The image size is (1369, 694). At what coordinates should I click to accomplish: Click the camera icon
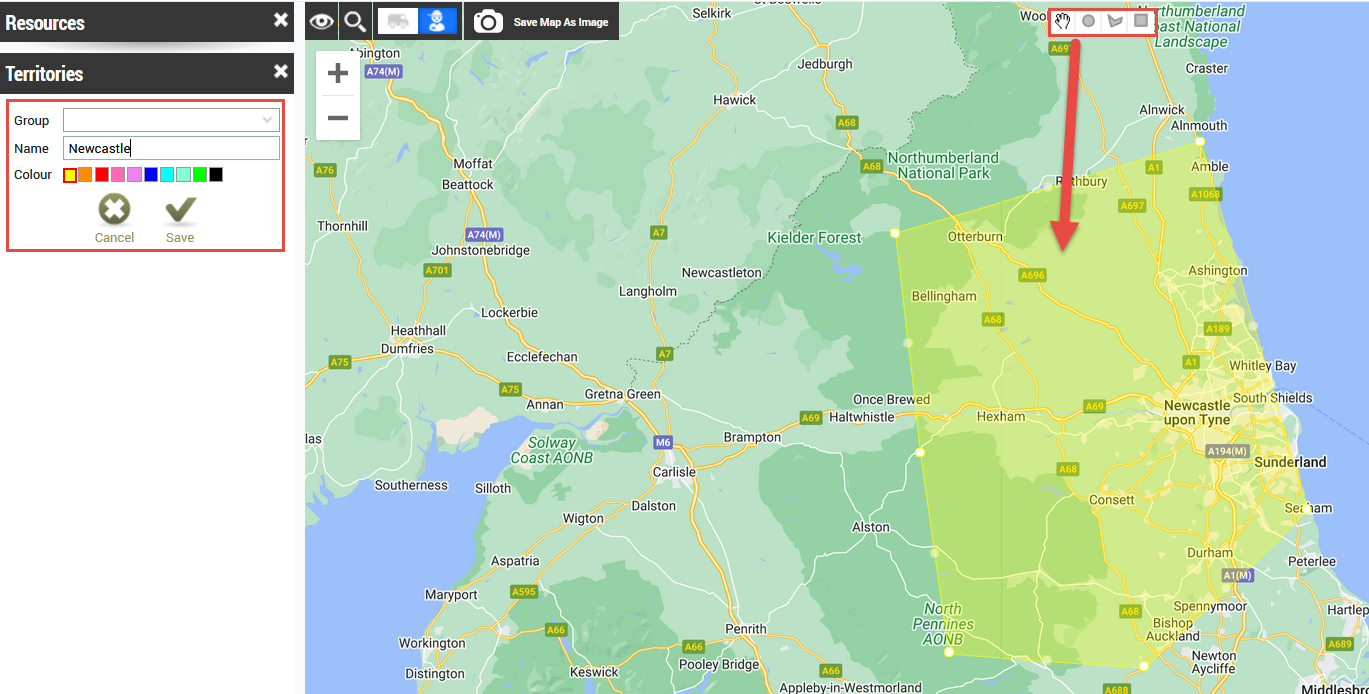[x=488, y=22]
